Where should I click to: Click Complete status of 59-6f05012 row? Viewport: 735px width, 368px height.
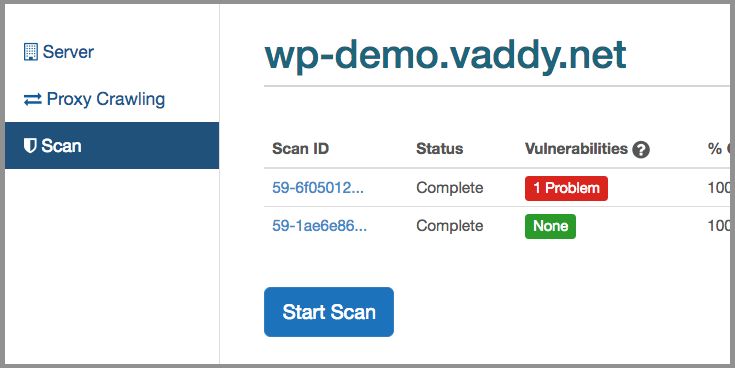(x=450, y=188)
